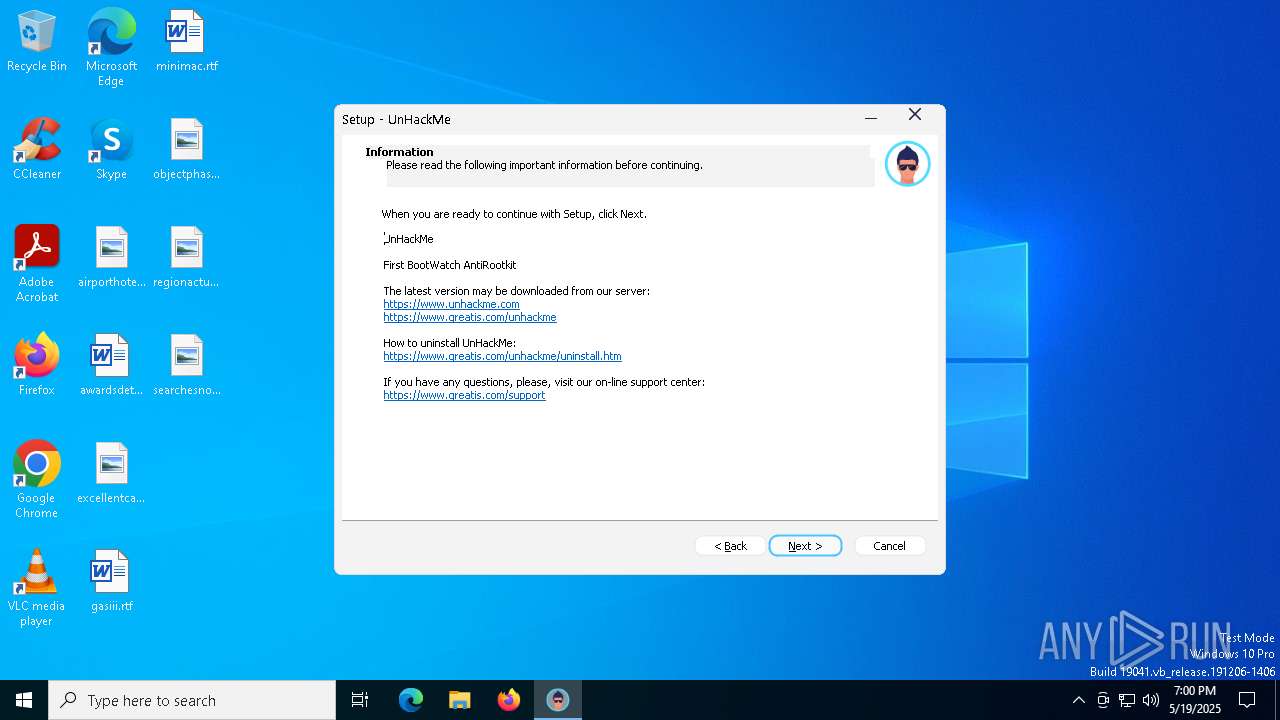Open File Explorer from the taskbar
This screenshot has height=720, width=1280.
point(460,700)
